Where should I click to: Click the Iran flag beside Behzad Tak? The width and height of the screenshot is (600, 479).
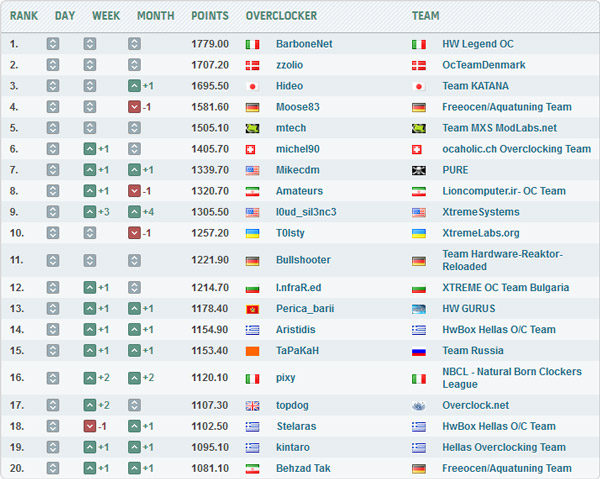coord(252,469)
